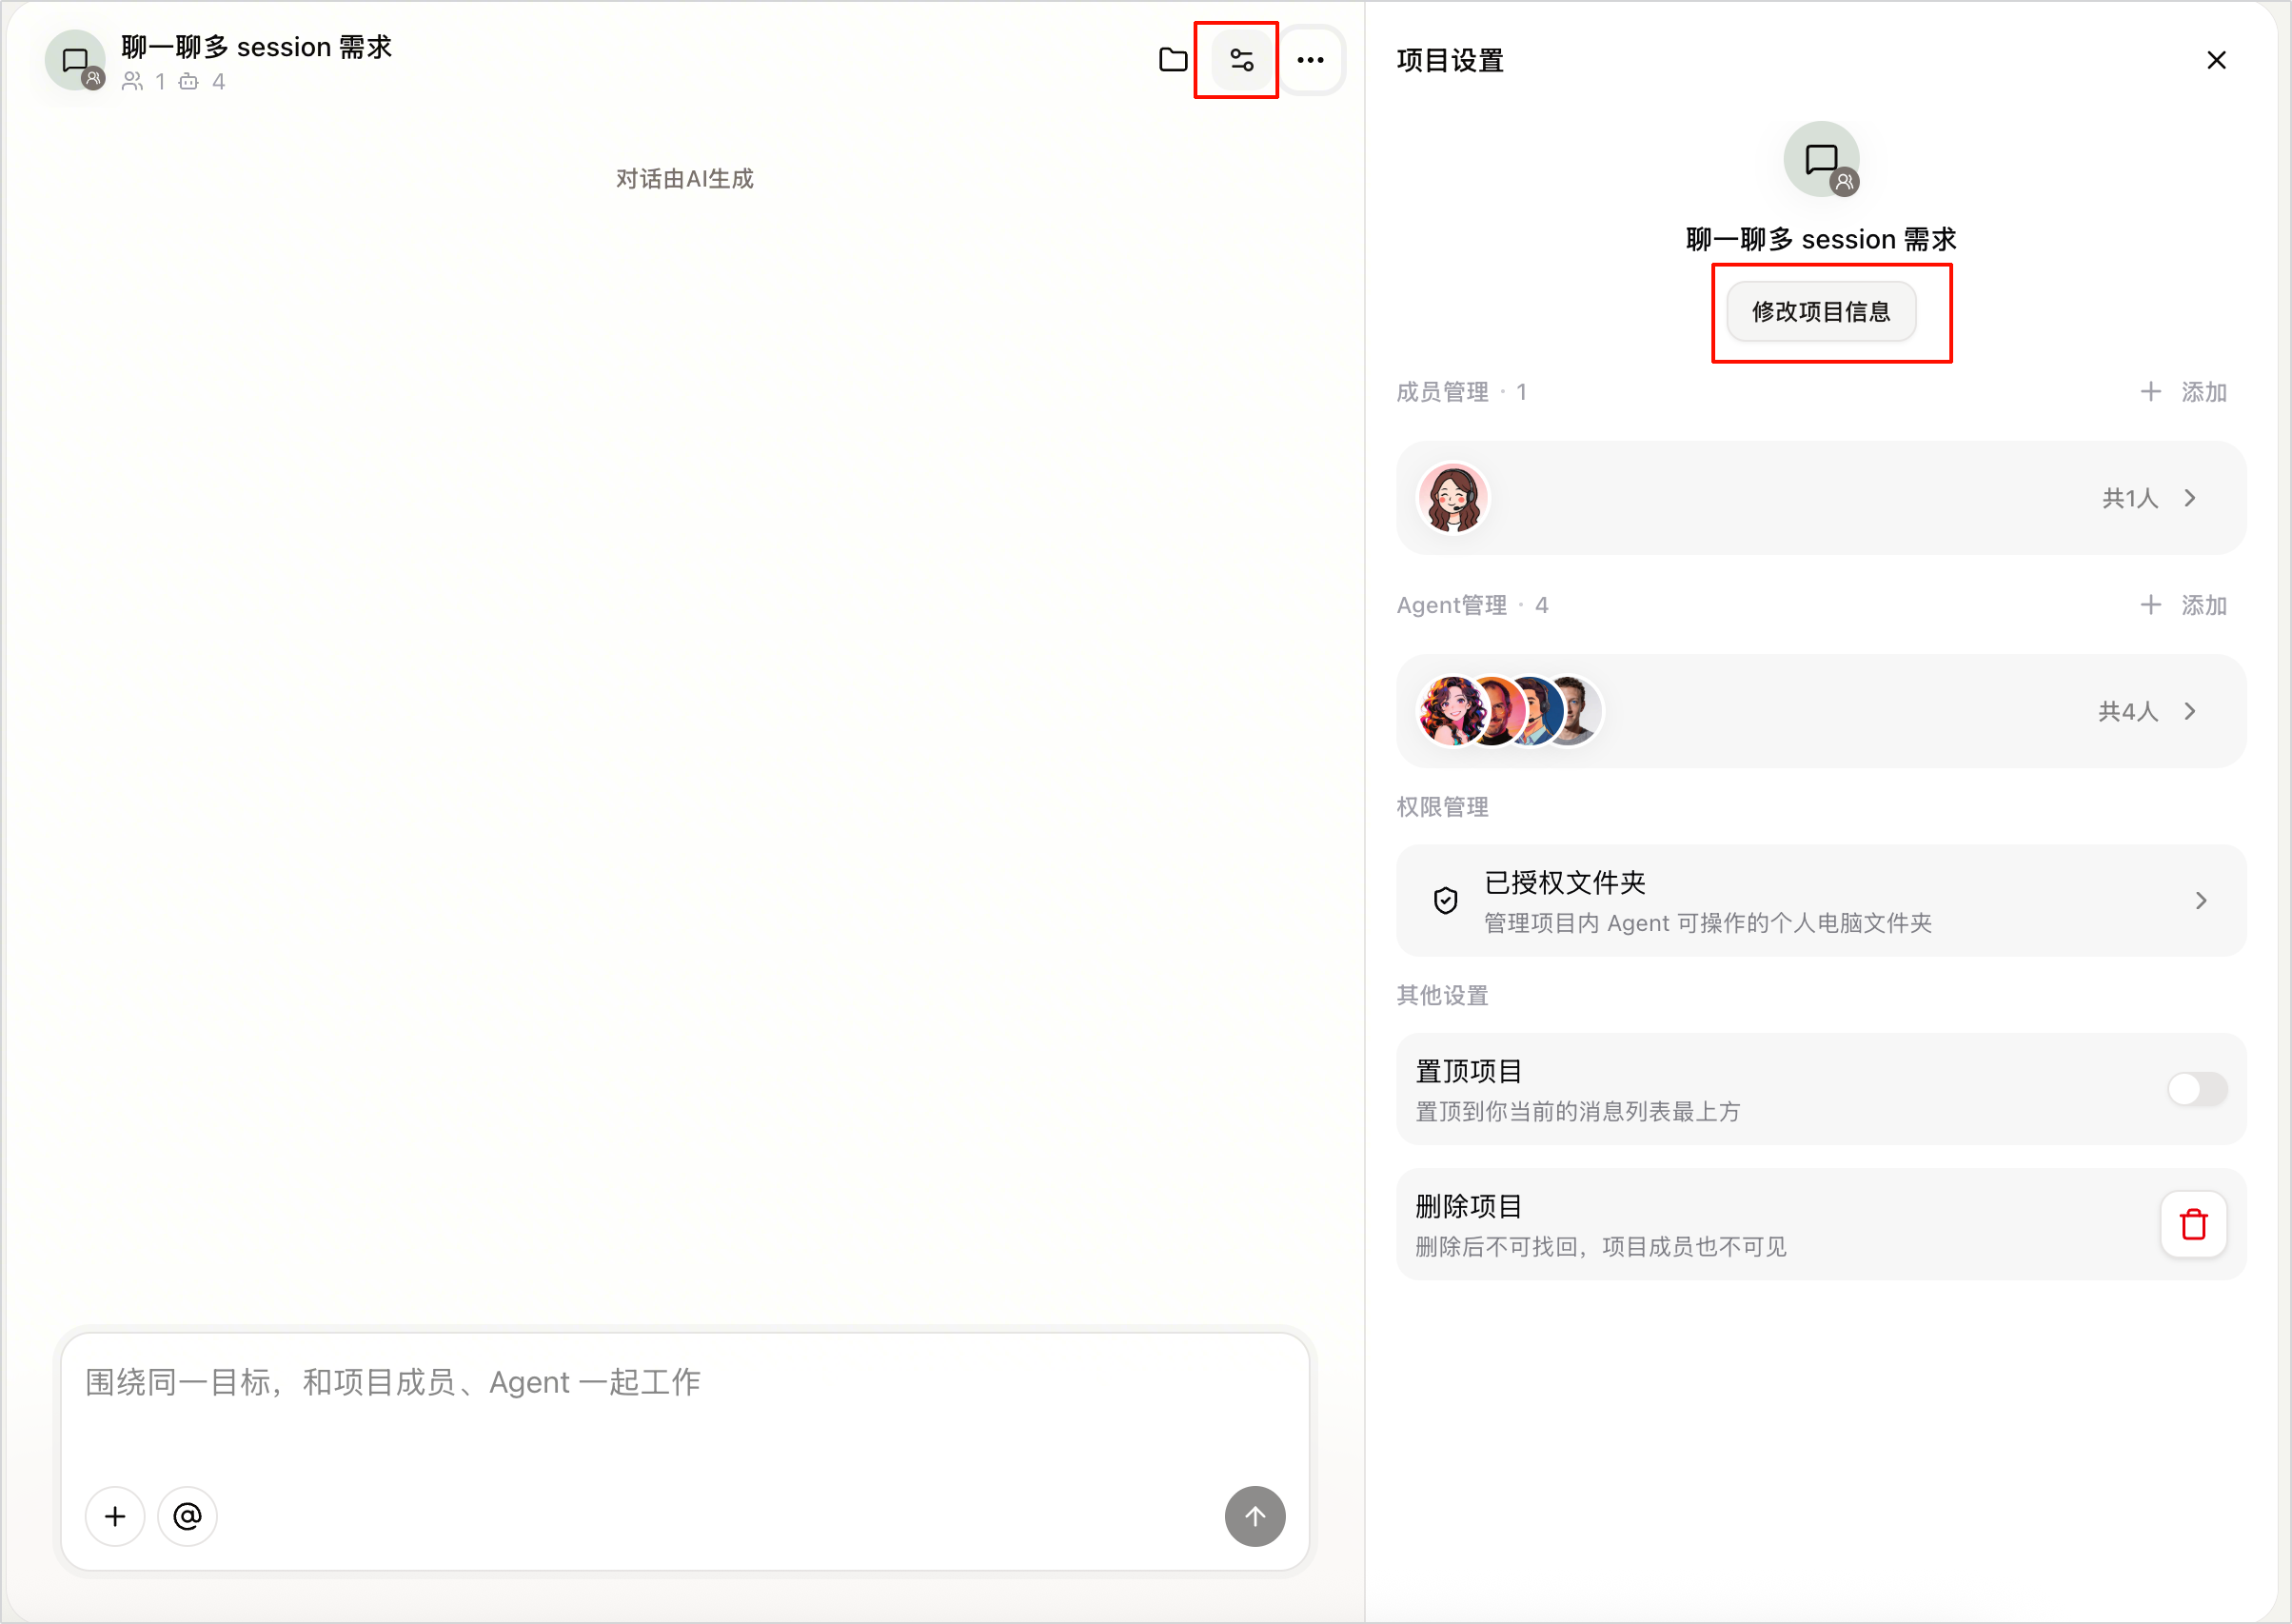
Task: Click 添加 next to Agent管理
Action: point(2183,605)
